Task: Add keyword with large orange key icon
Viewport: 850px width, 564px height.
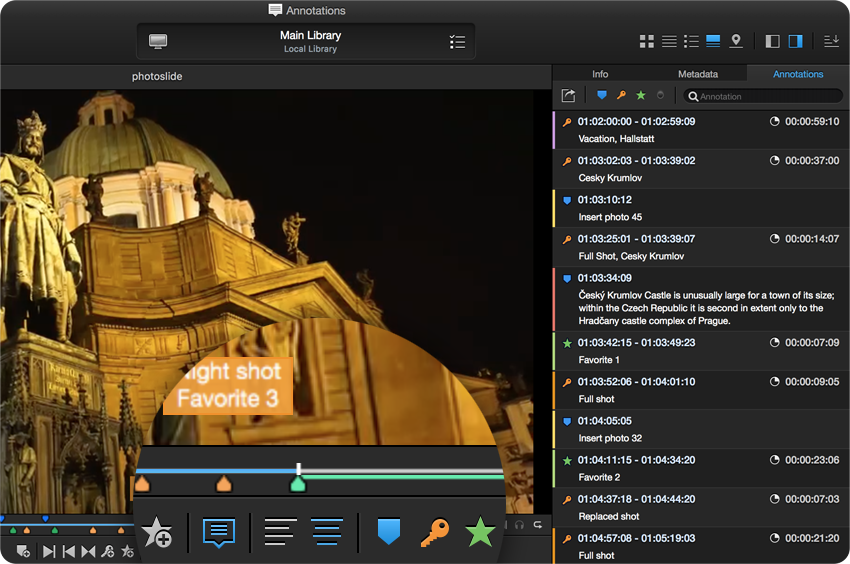Action: coord(435,532)
